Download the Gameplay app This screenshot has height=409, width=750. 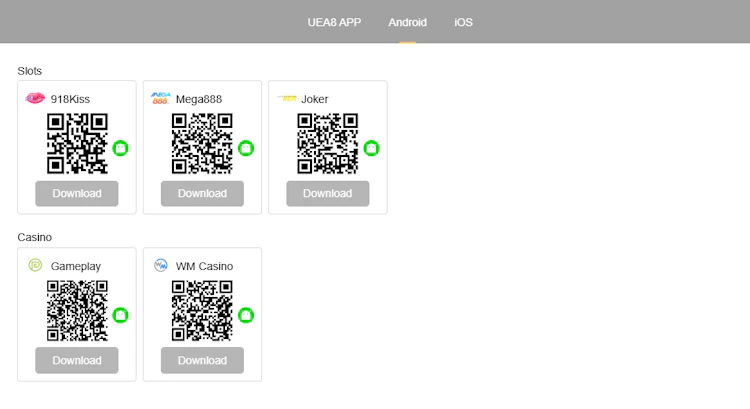point(77,360)
